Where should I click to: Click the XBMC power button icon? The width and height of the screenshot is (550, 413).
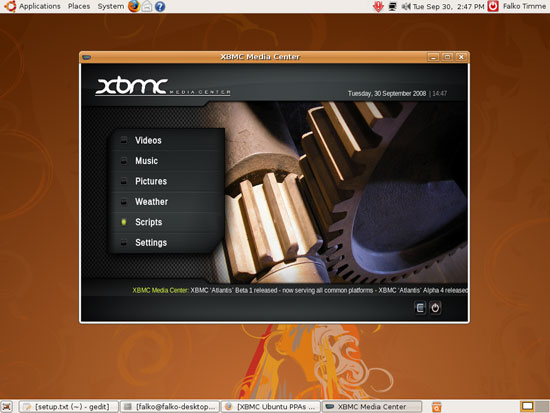(x=435, y=308)
